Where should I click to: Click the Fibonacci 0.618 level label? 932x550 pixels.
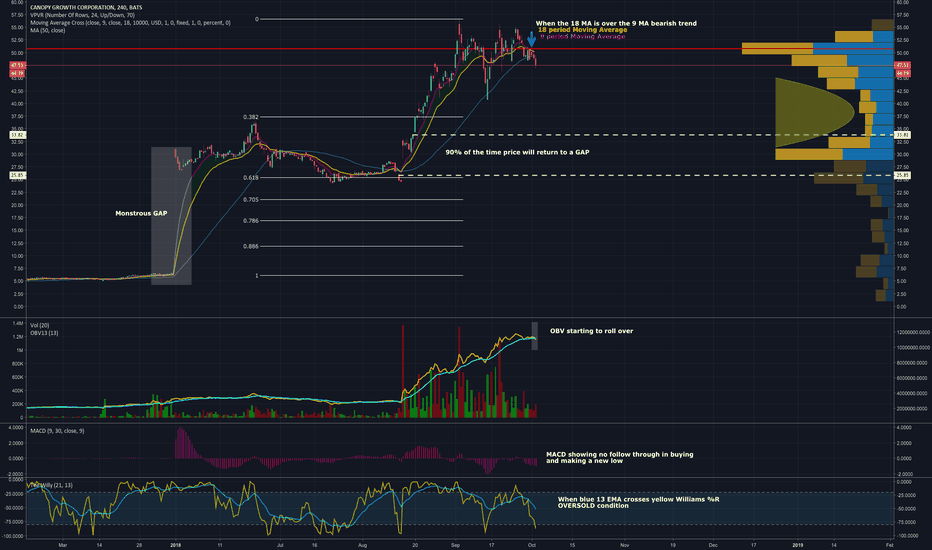click(x=250, y=178)
